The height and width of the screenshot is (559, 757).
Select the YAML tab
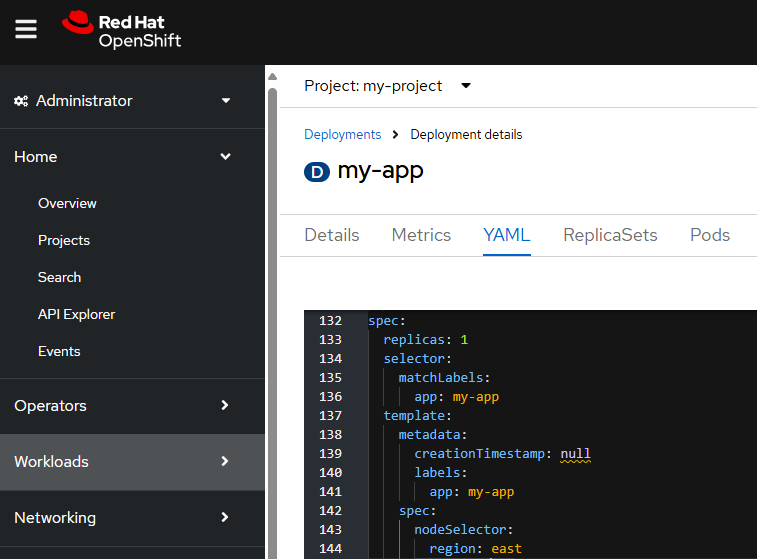tap(506, 235)
